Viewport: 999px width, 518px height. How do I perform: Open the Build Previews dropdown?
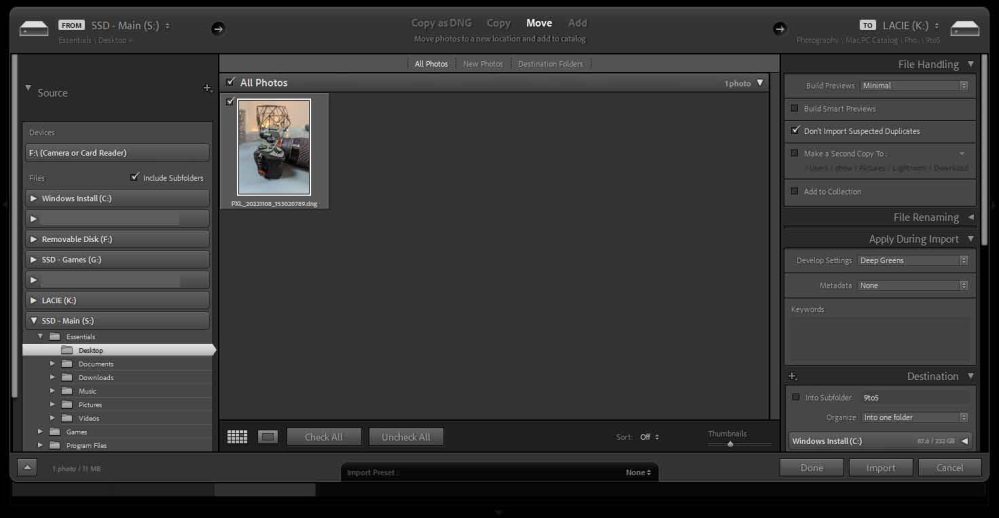click(x=914, y=86)
